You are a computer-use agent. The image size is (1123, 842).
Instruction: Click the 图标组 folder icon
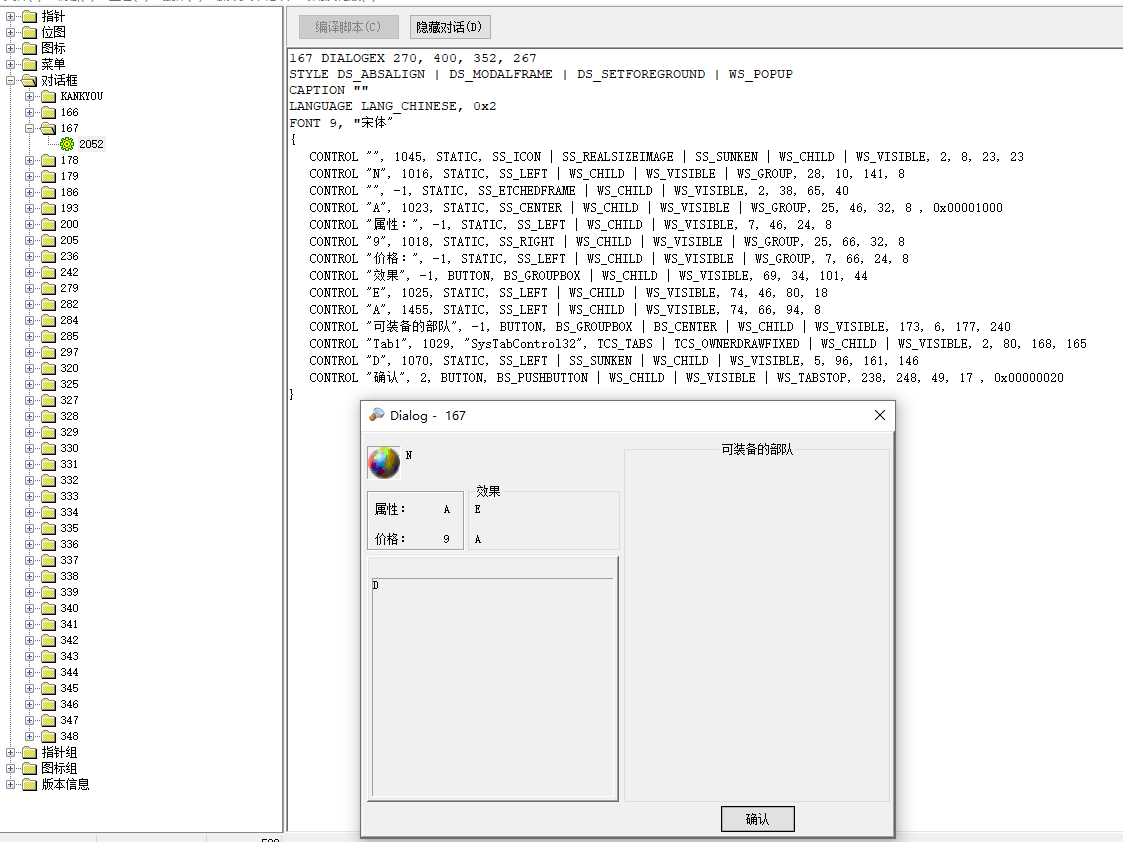click(x=29, y=768)
